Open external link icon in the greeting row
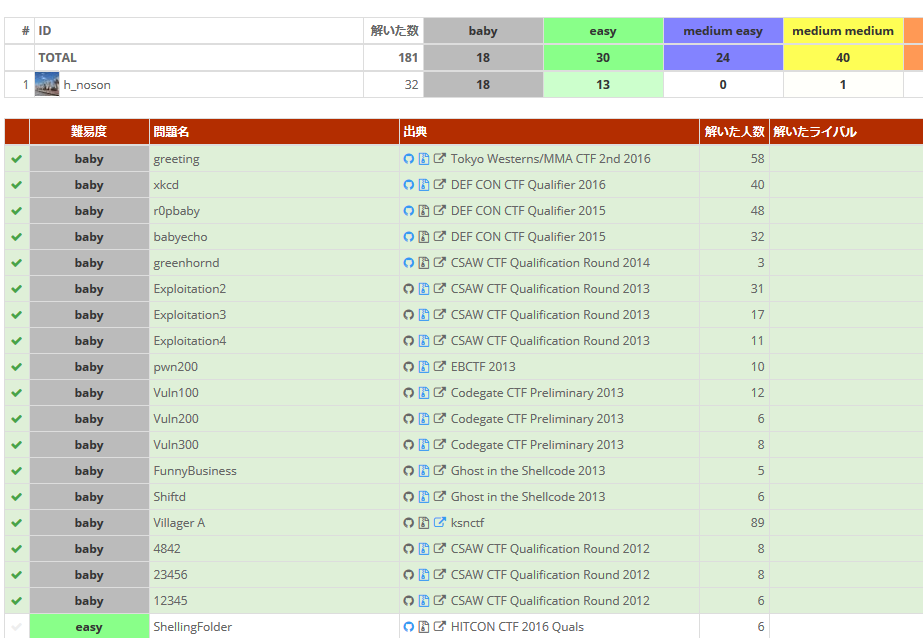This screenshot has height=638, width=923. 440,158
